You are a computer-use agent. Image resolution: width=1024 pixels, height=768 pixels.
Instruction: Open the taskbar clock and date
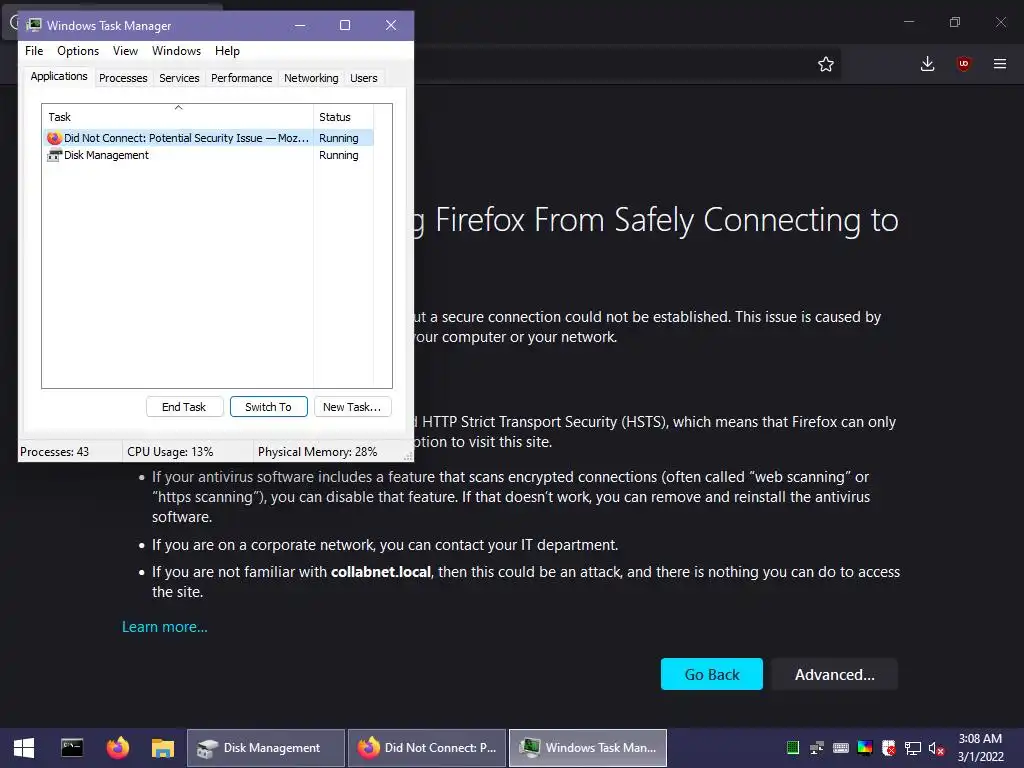point(980,748)
